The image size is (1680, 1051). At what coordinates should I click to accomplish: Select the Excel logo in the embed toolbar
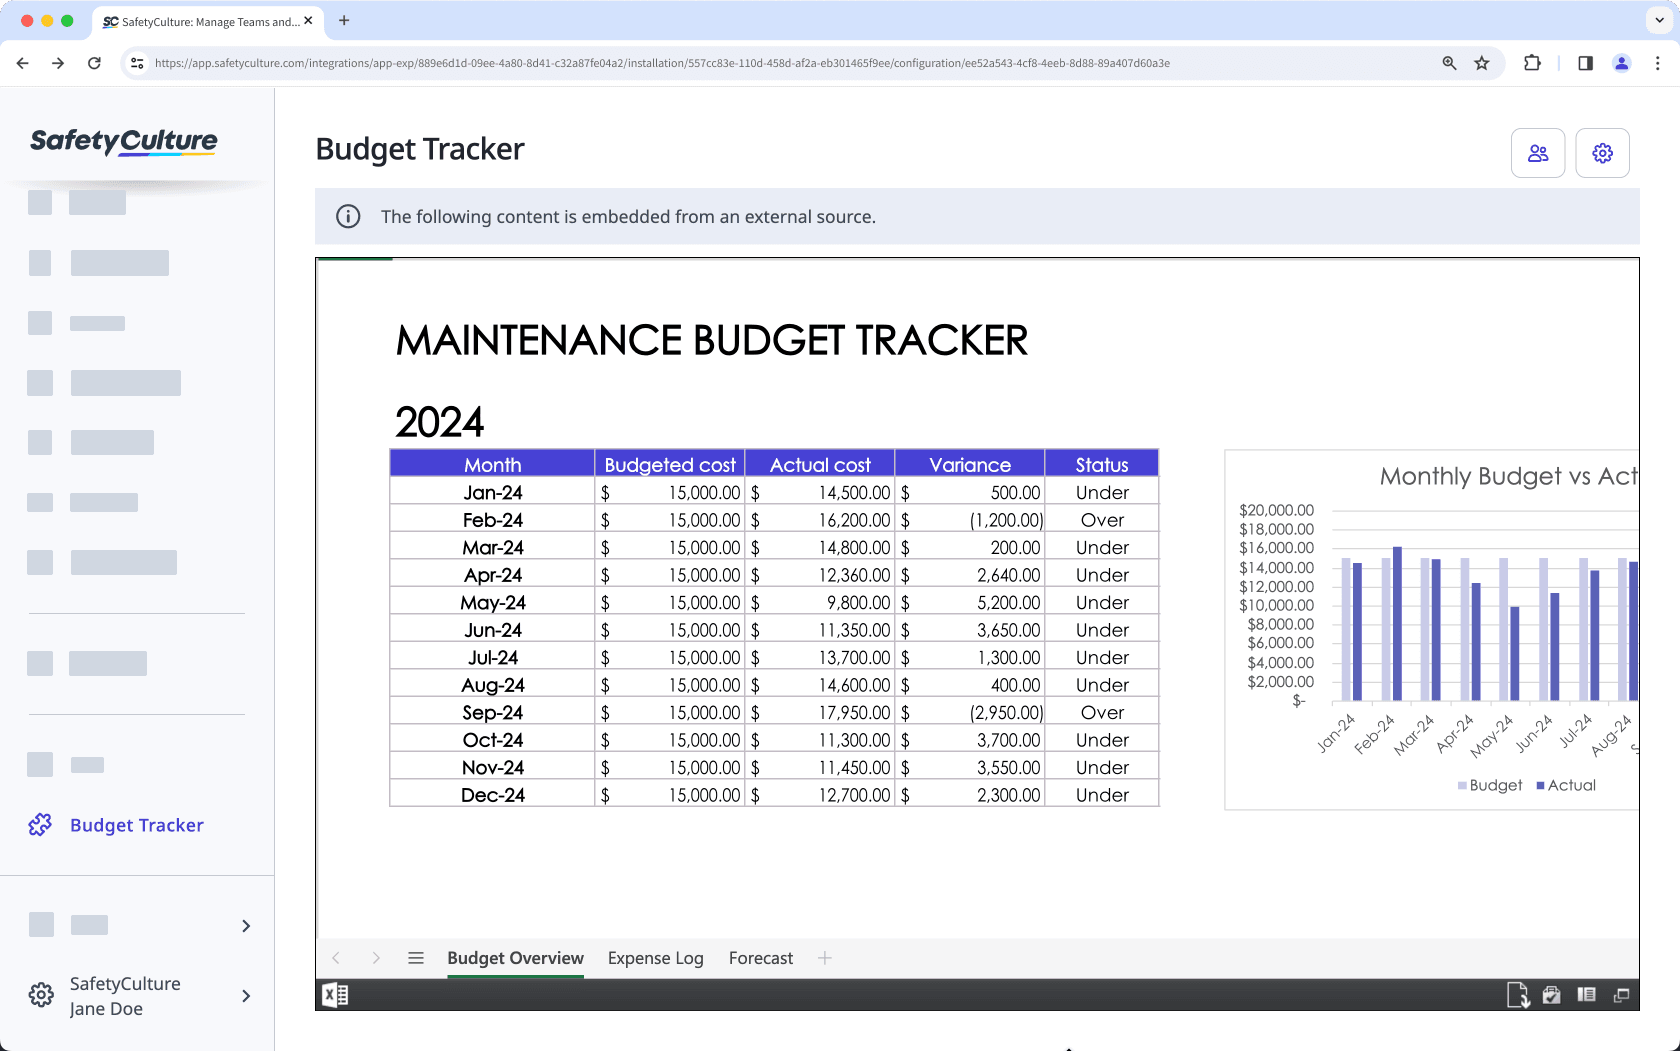[x=335, y=994]
